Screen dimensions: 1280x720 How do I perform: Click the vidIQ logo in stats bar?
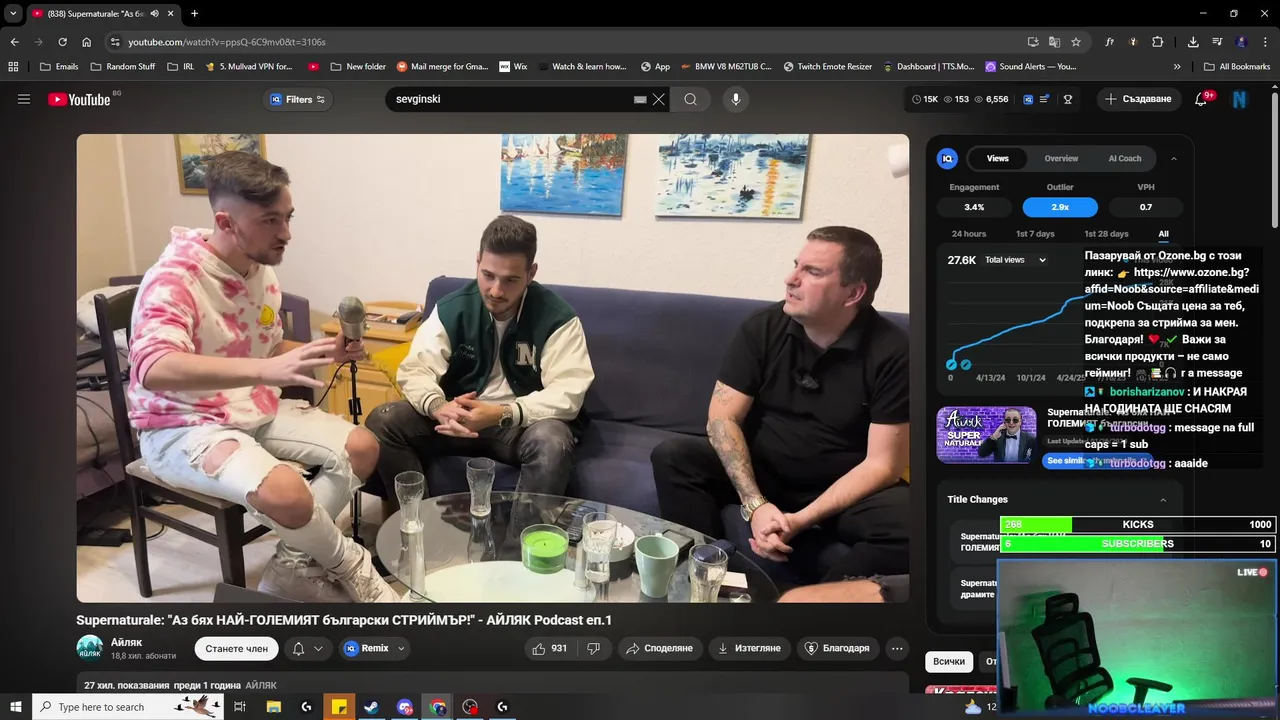(x=1027, y=99)
